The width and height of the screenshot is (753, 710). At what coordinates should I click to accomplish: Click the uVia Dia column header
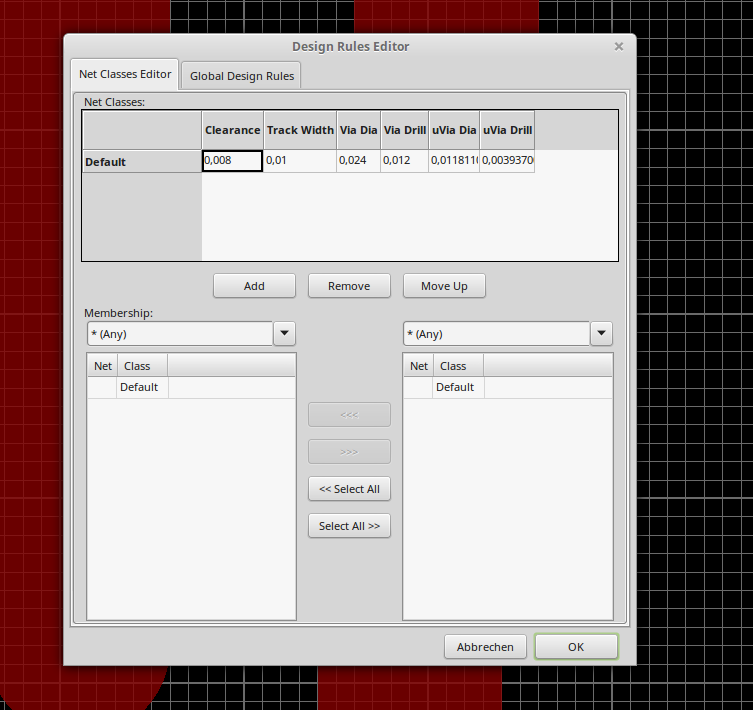pos(454,130)
